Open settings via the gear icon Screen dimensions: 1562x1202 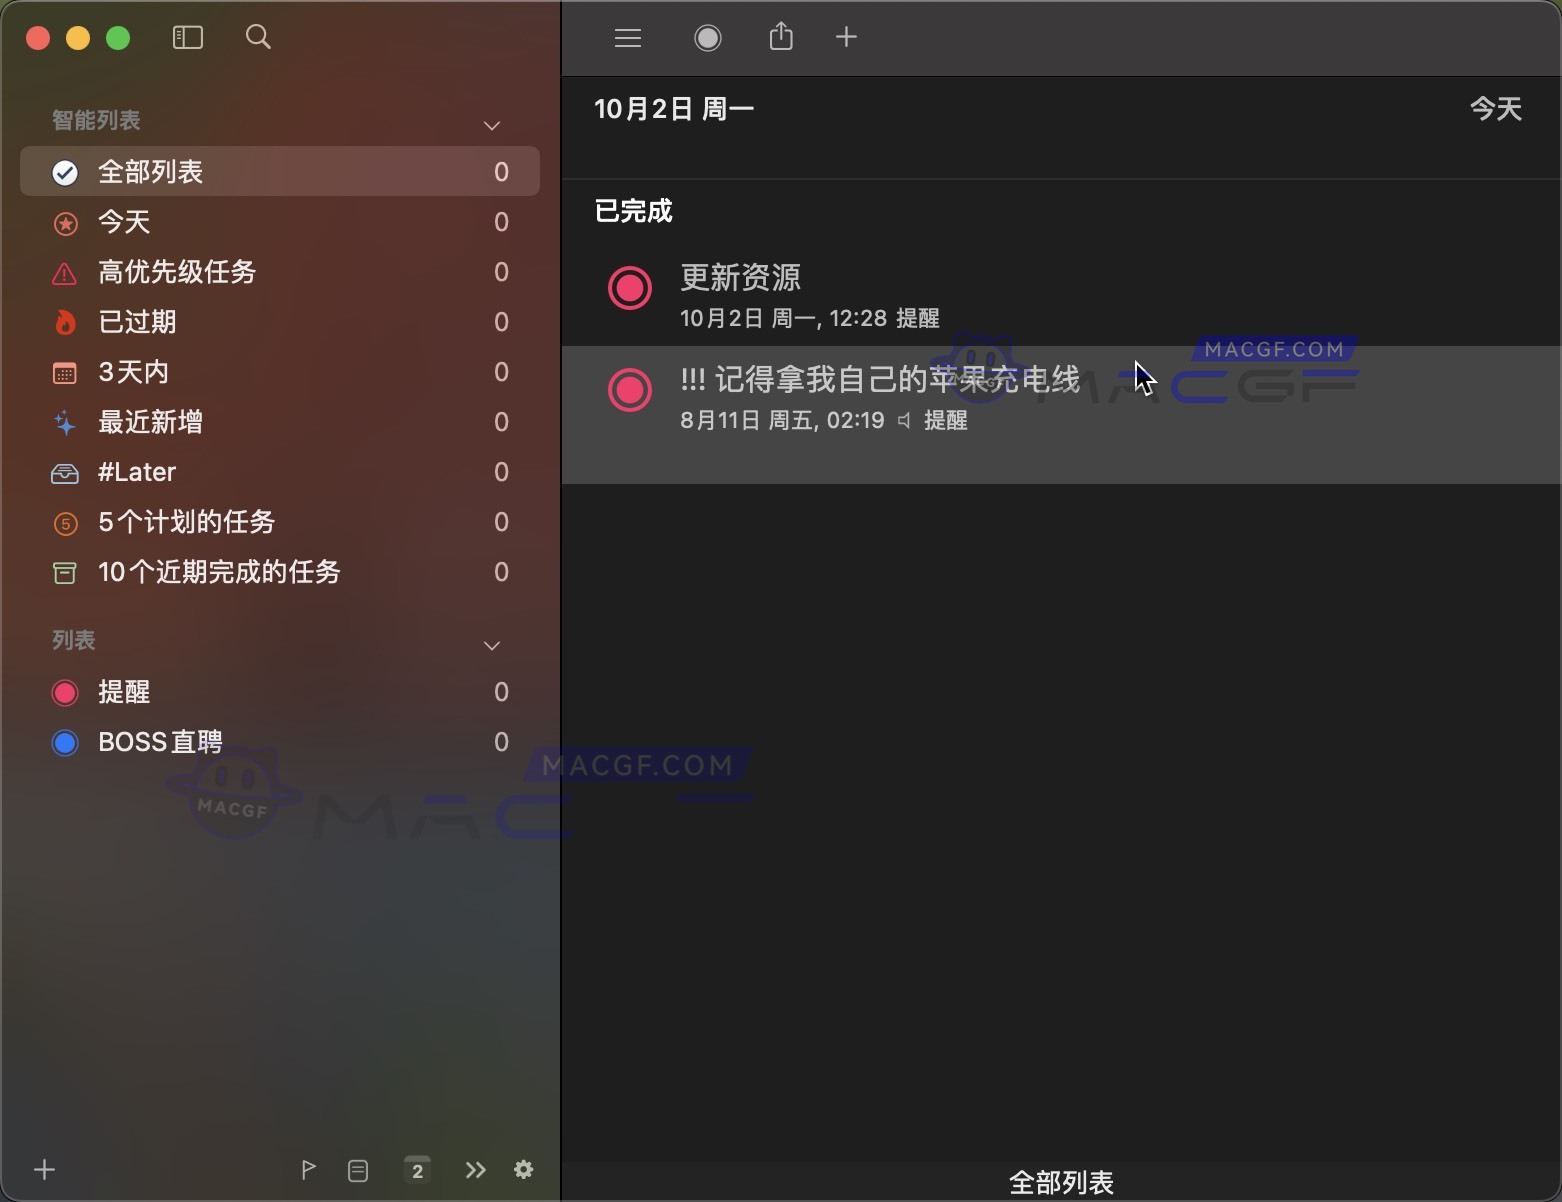click(x=524, y=1170)
